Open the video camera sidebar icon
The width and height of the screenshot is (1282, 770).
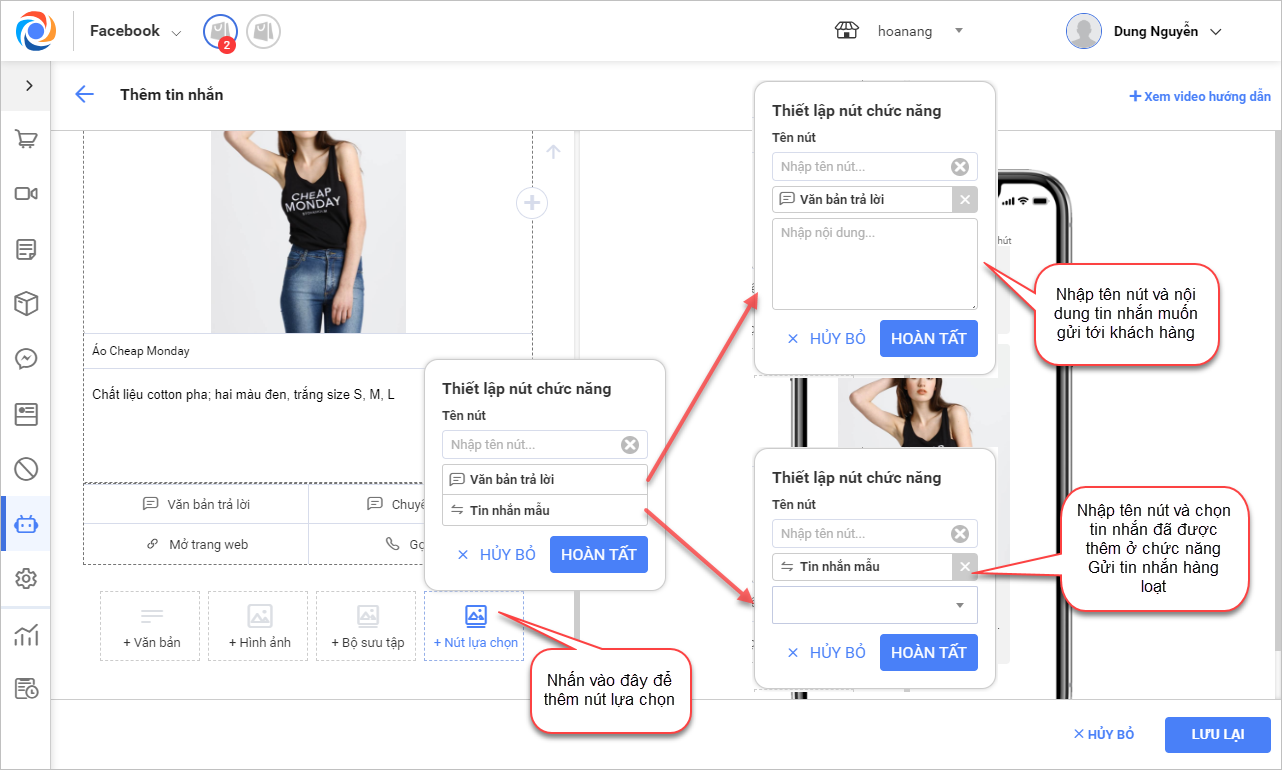pyautogui.click(x=26, y=194)
